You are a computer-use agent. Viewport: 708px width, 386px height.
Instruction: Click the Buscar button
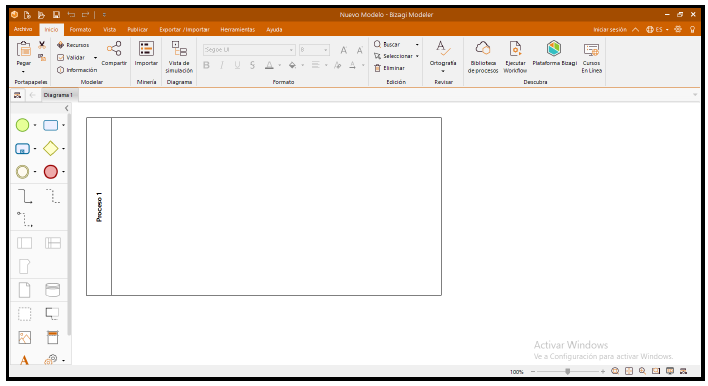387,44
